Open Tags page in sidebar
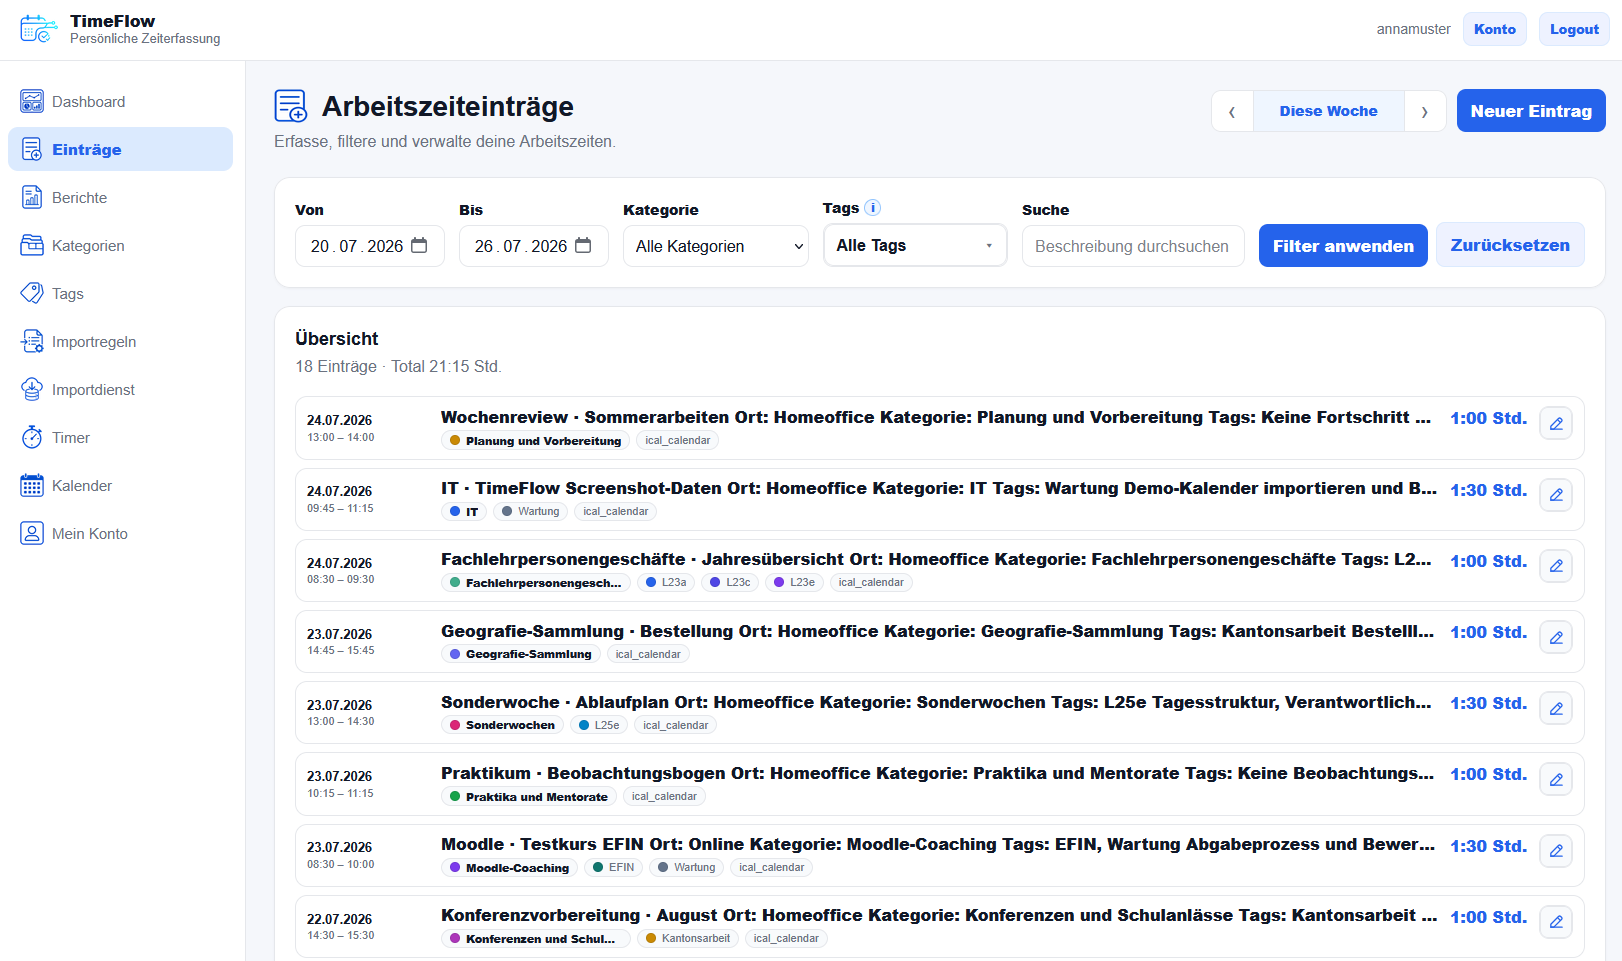This screenshot has height=961, width=1622. point(120,293)
